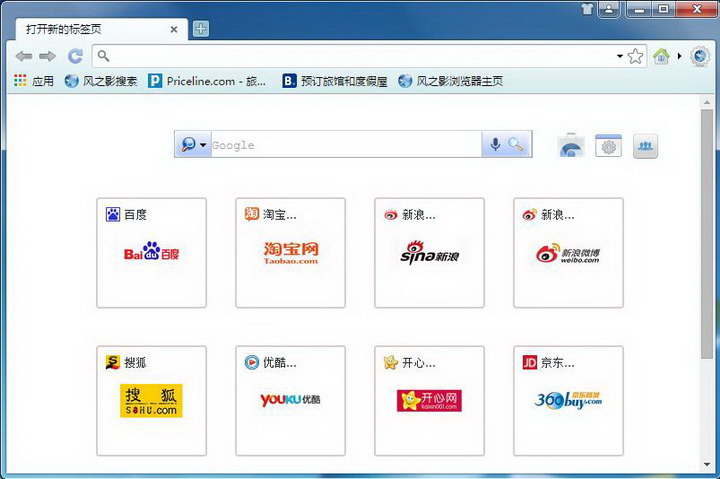Expand the small arrow next to the home icon
The width and height of the screenshot is (720, 479).
677,56
